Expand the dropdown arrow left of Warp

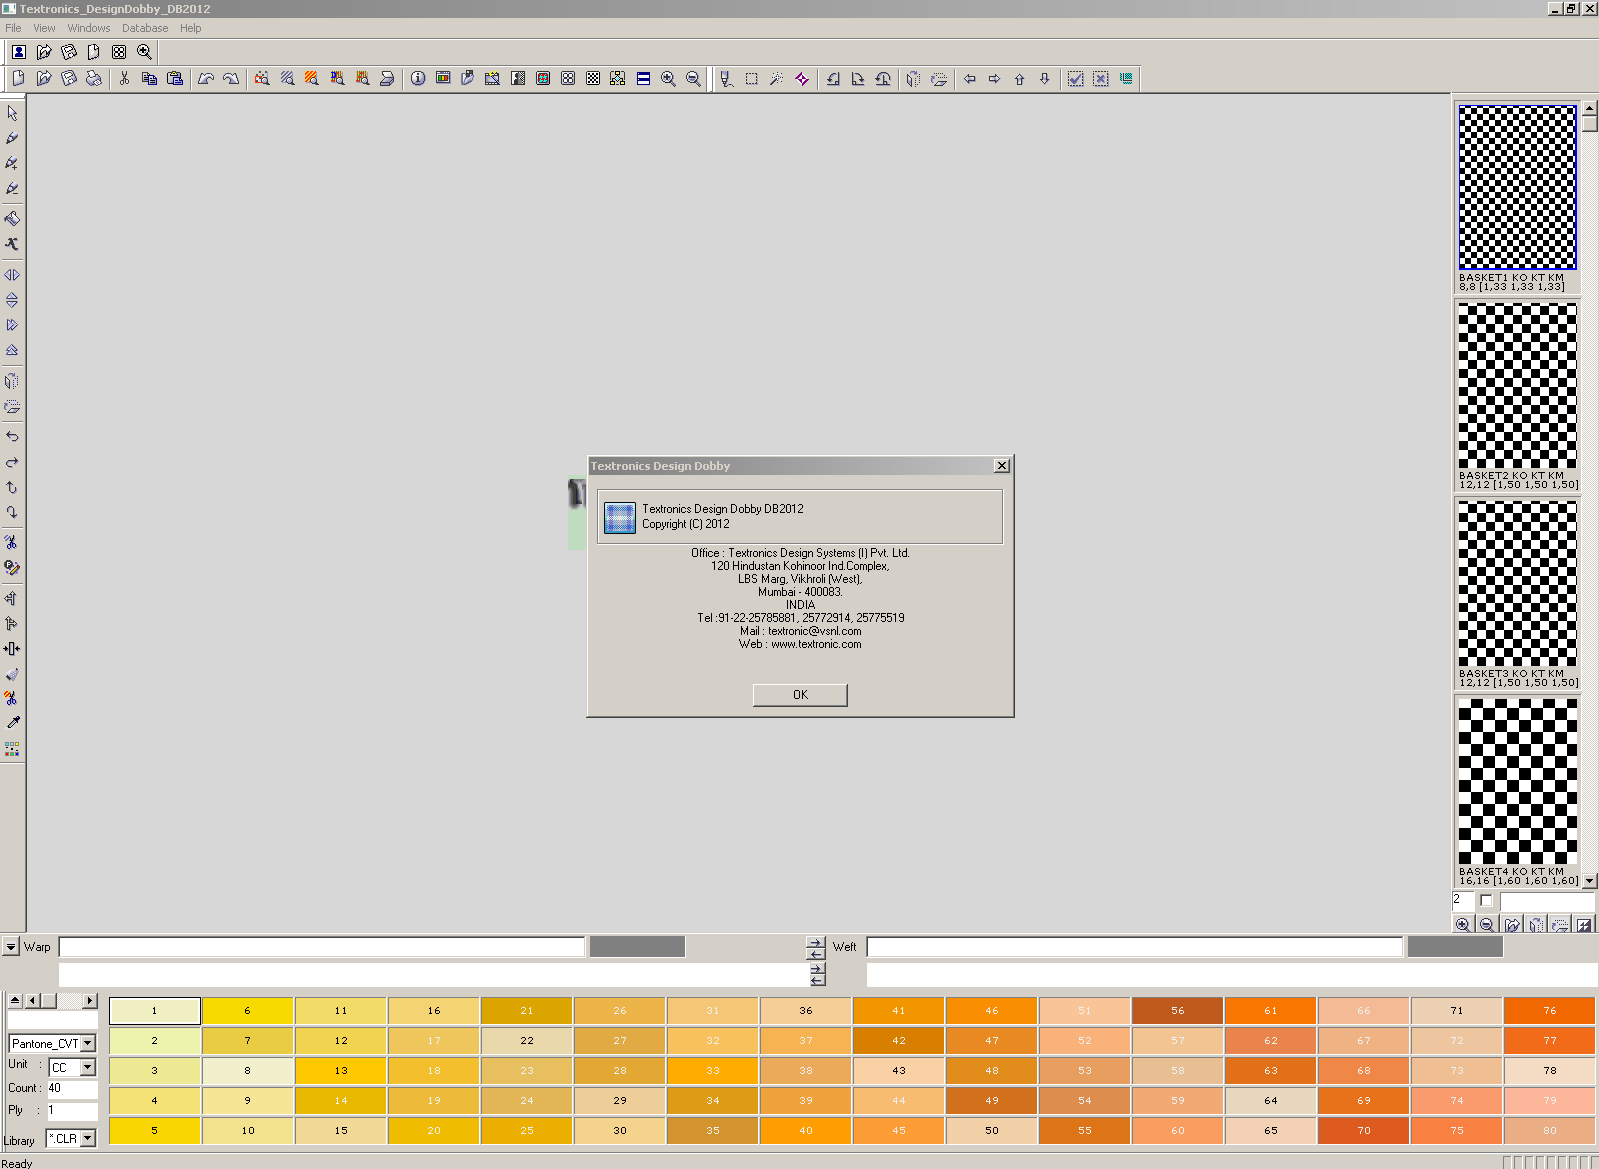pyautogui.click(x=11, y=946)
